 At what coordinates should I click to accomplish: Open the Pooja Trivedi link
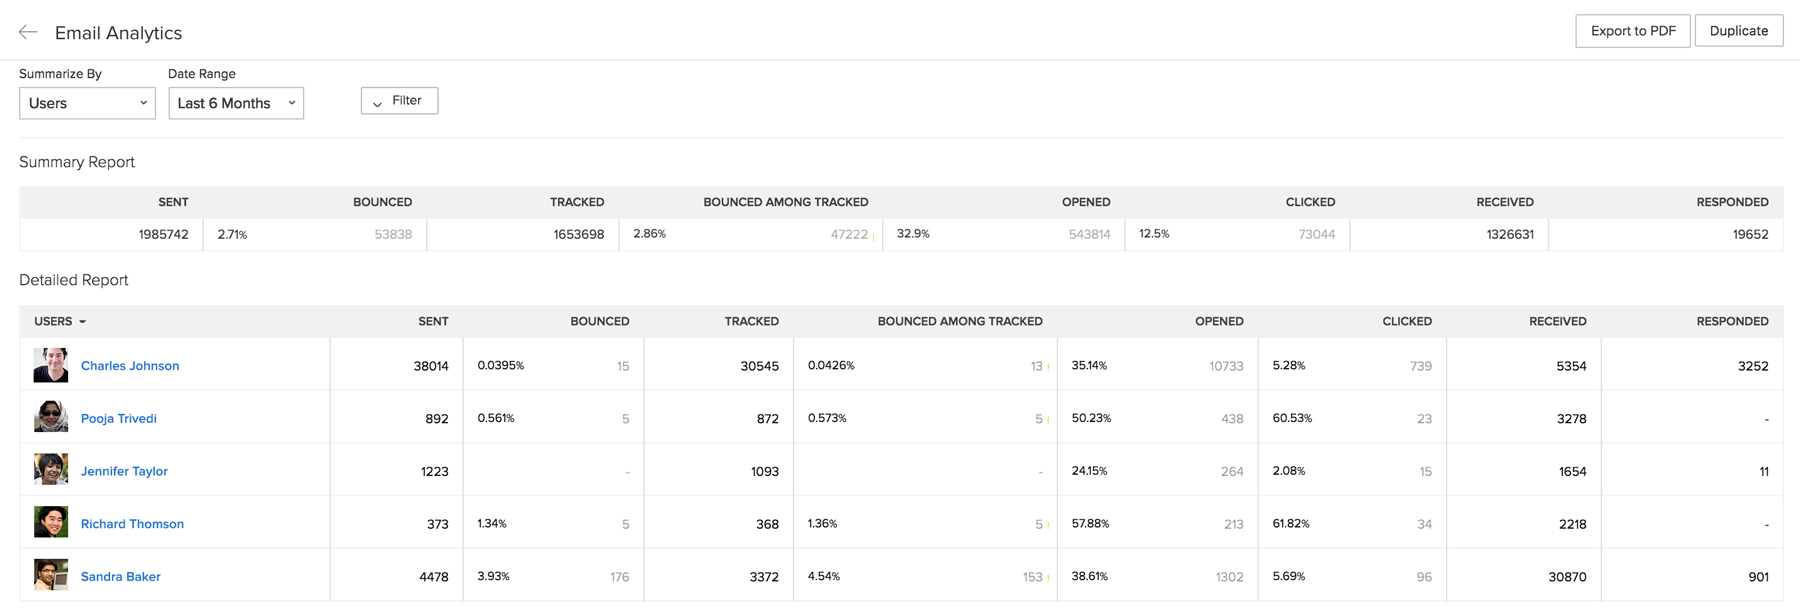[119, 419]
